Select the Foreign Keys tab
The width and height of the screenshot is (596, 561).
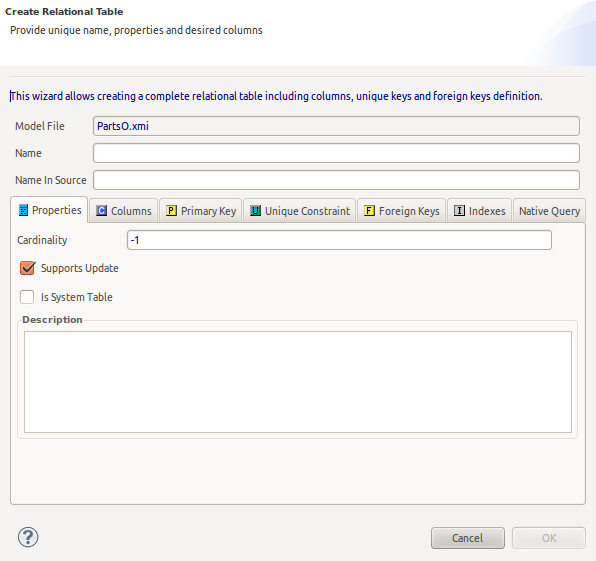[401, 211]
